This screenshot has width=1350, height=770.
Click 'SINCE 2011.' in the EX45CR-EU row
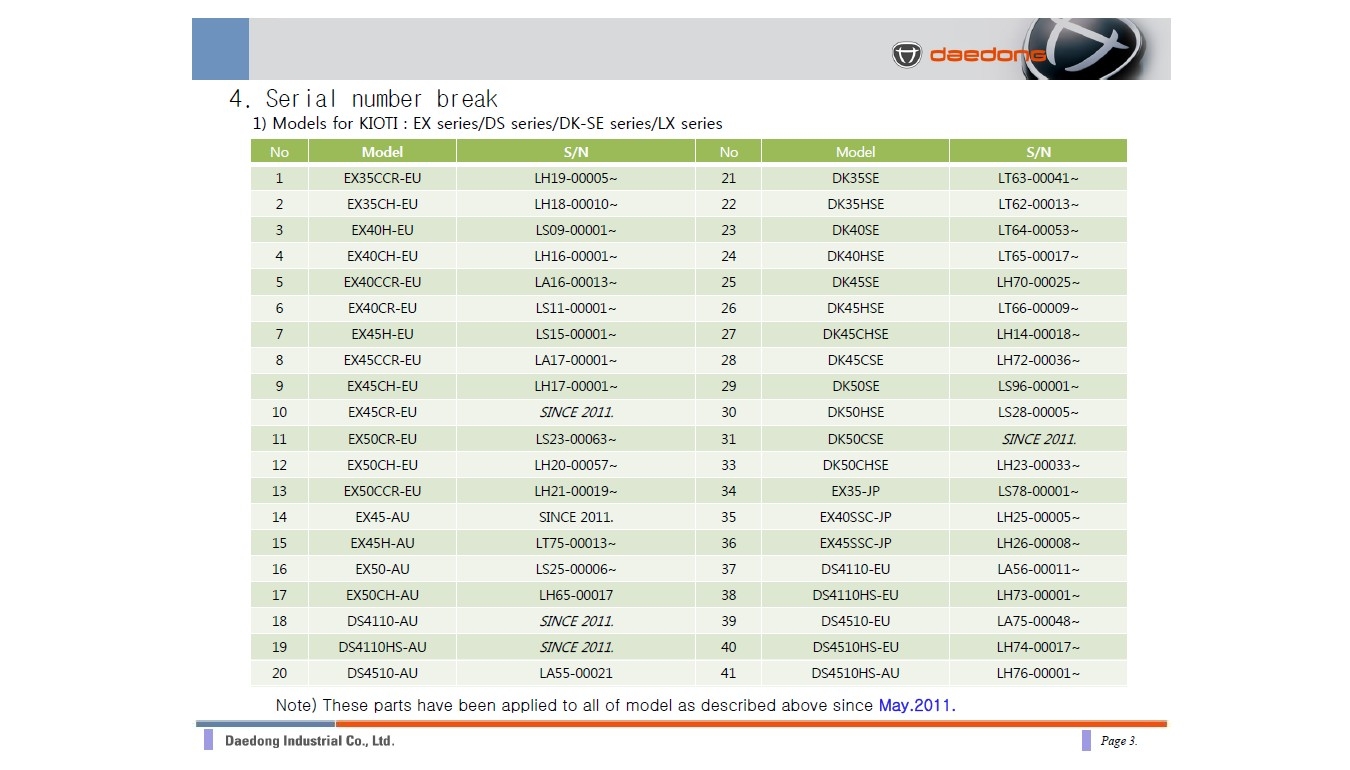[x=576, y=412]
